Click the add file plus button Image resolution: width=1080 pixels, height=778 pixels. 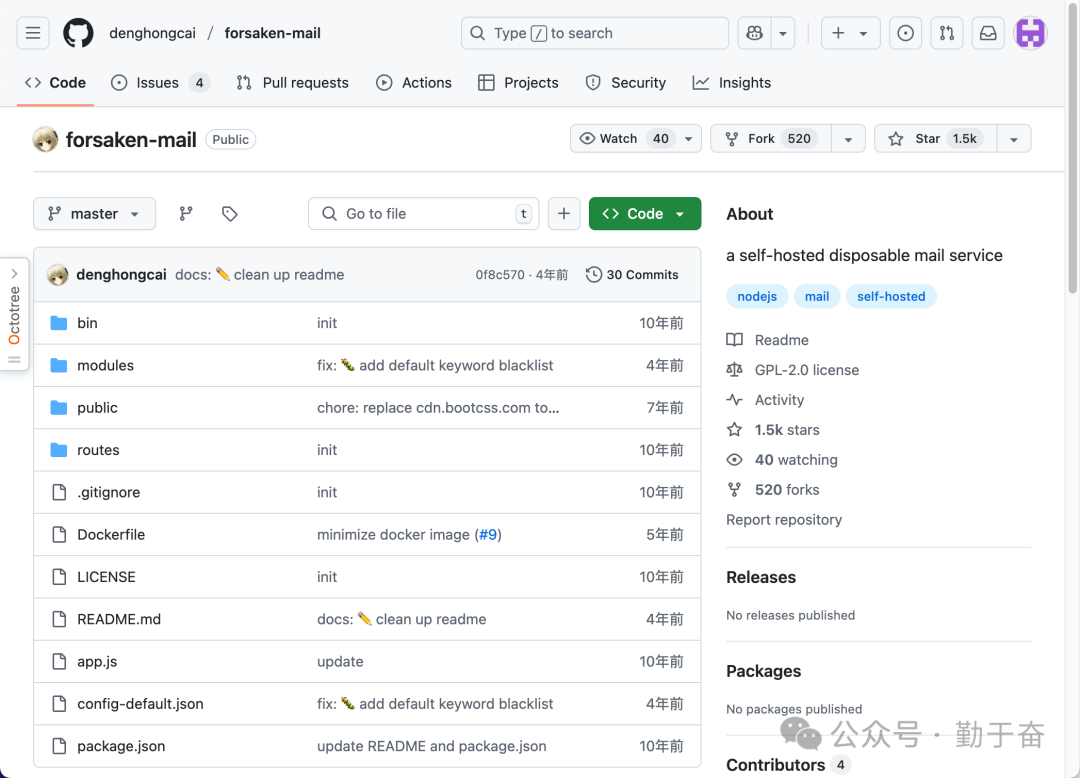point(564,213)
